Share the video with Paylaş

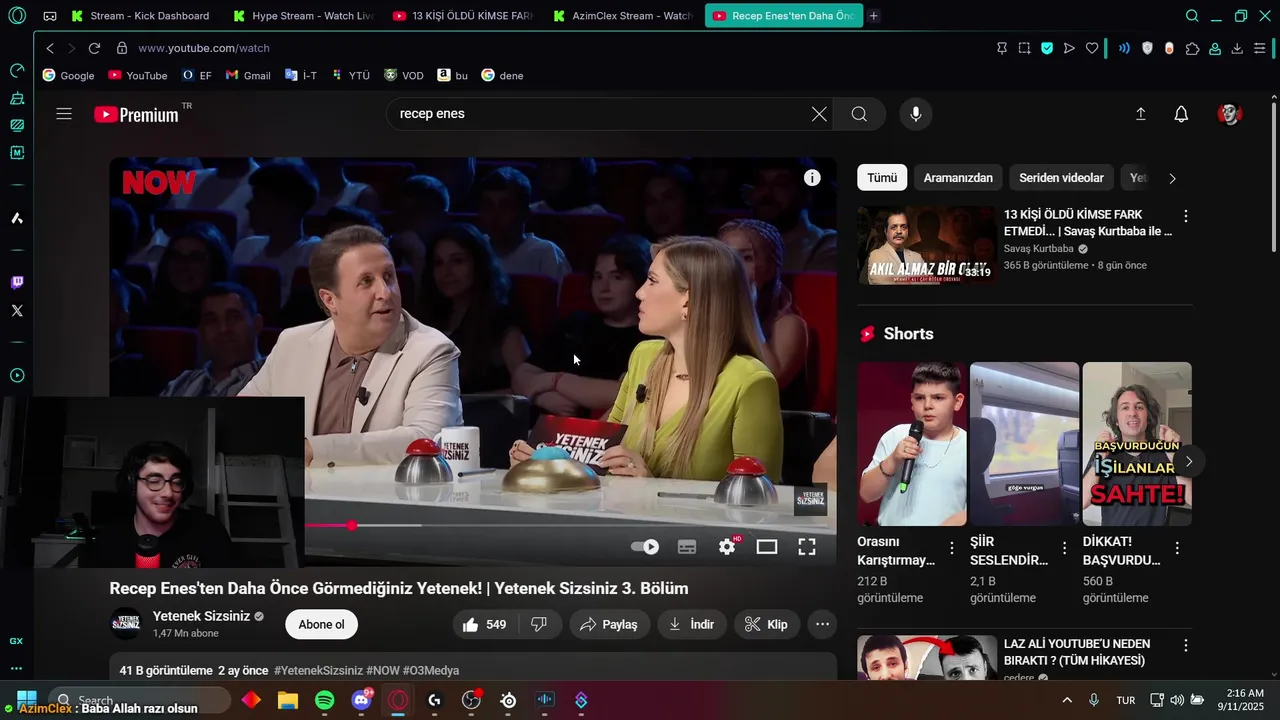(609, 624)
